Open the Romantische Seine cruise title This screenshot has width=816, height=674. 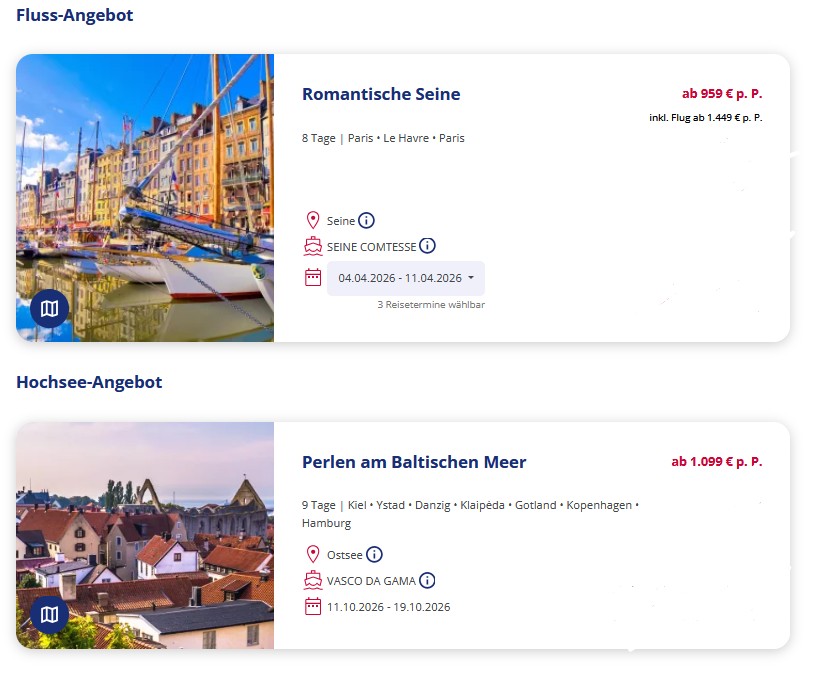(381, 94)
